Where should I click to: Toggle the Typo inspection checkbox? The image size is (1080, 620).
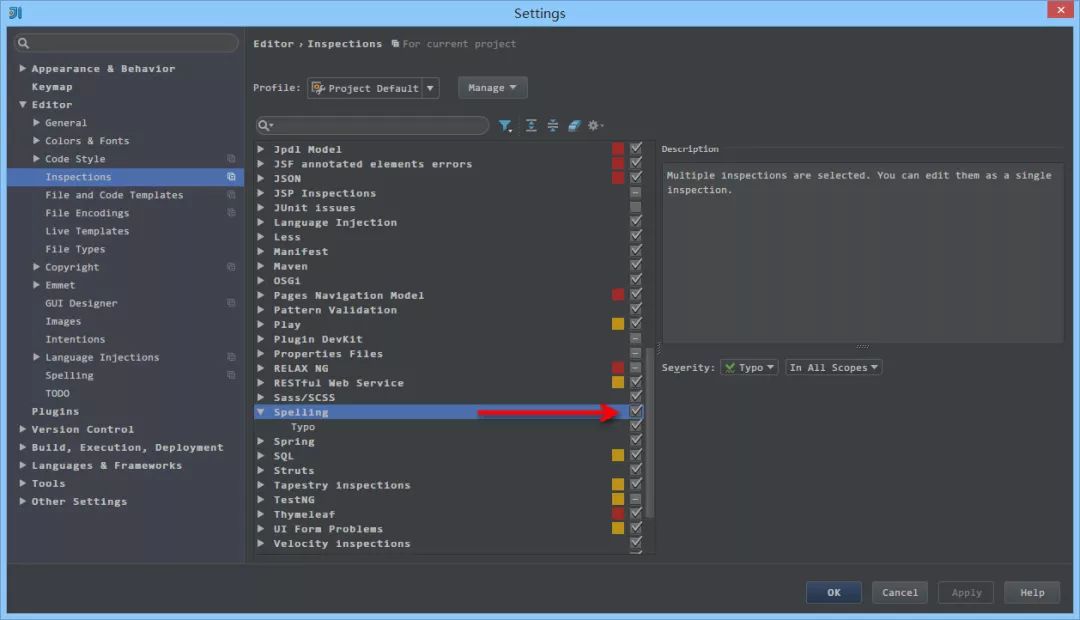pyautogui.click(x=635, y=427)
